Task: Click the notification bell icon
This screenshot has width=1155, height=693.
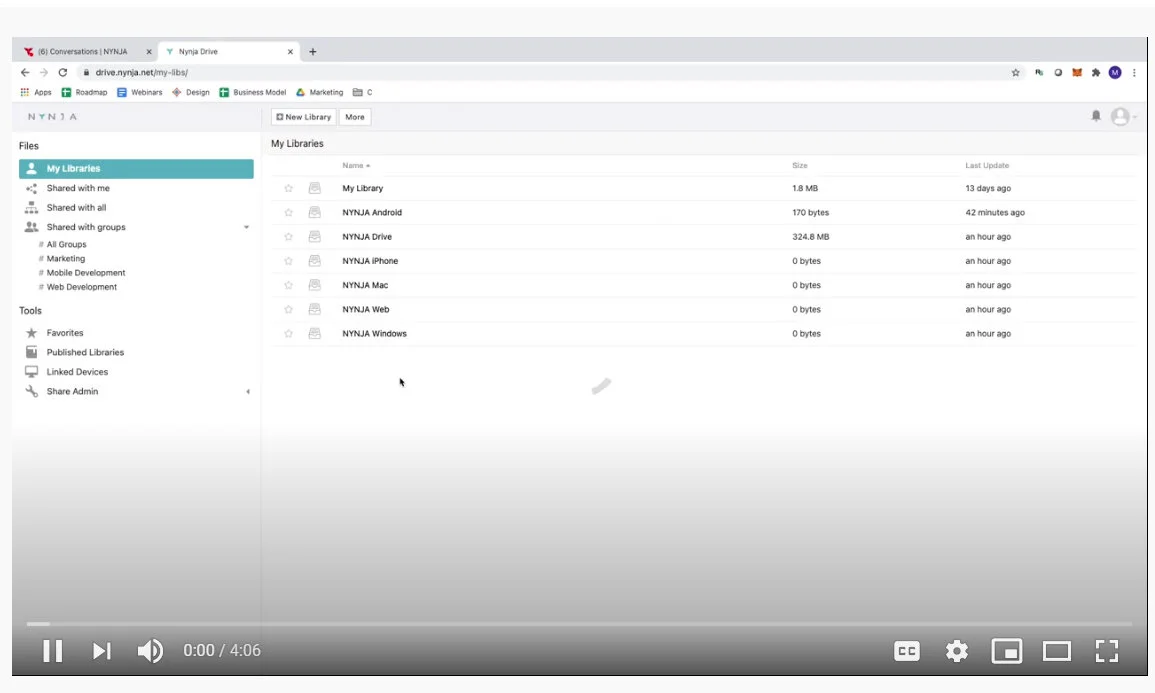Action: tap(1097, 115)
